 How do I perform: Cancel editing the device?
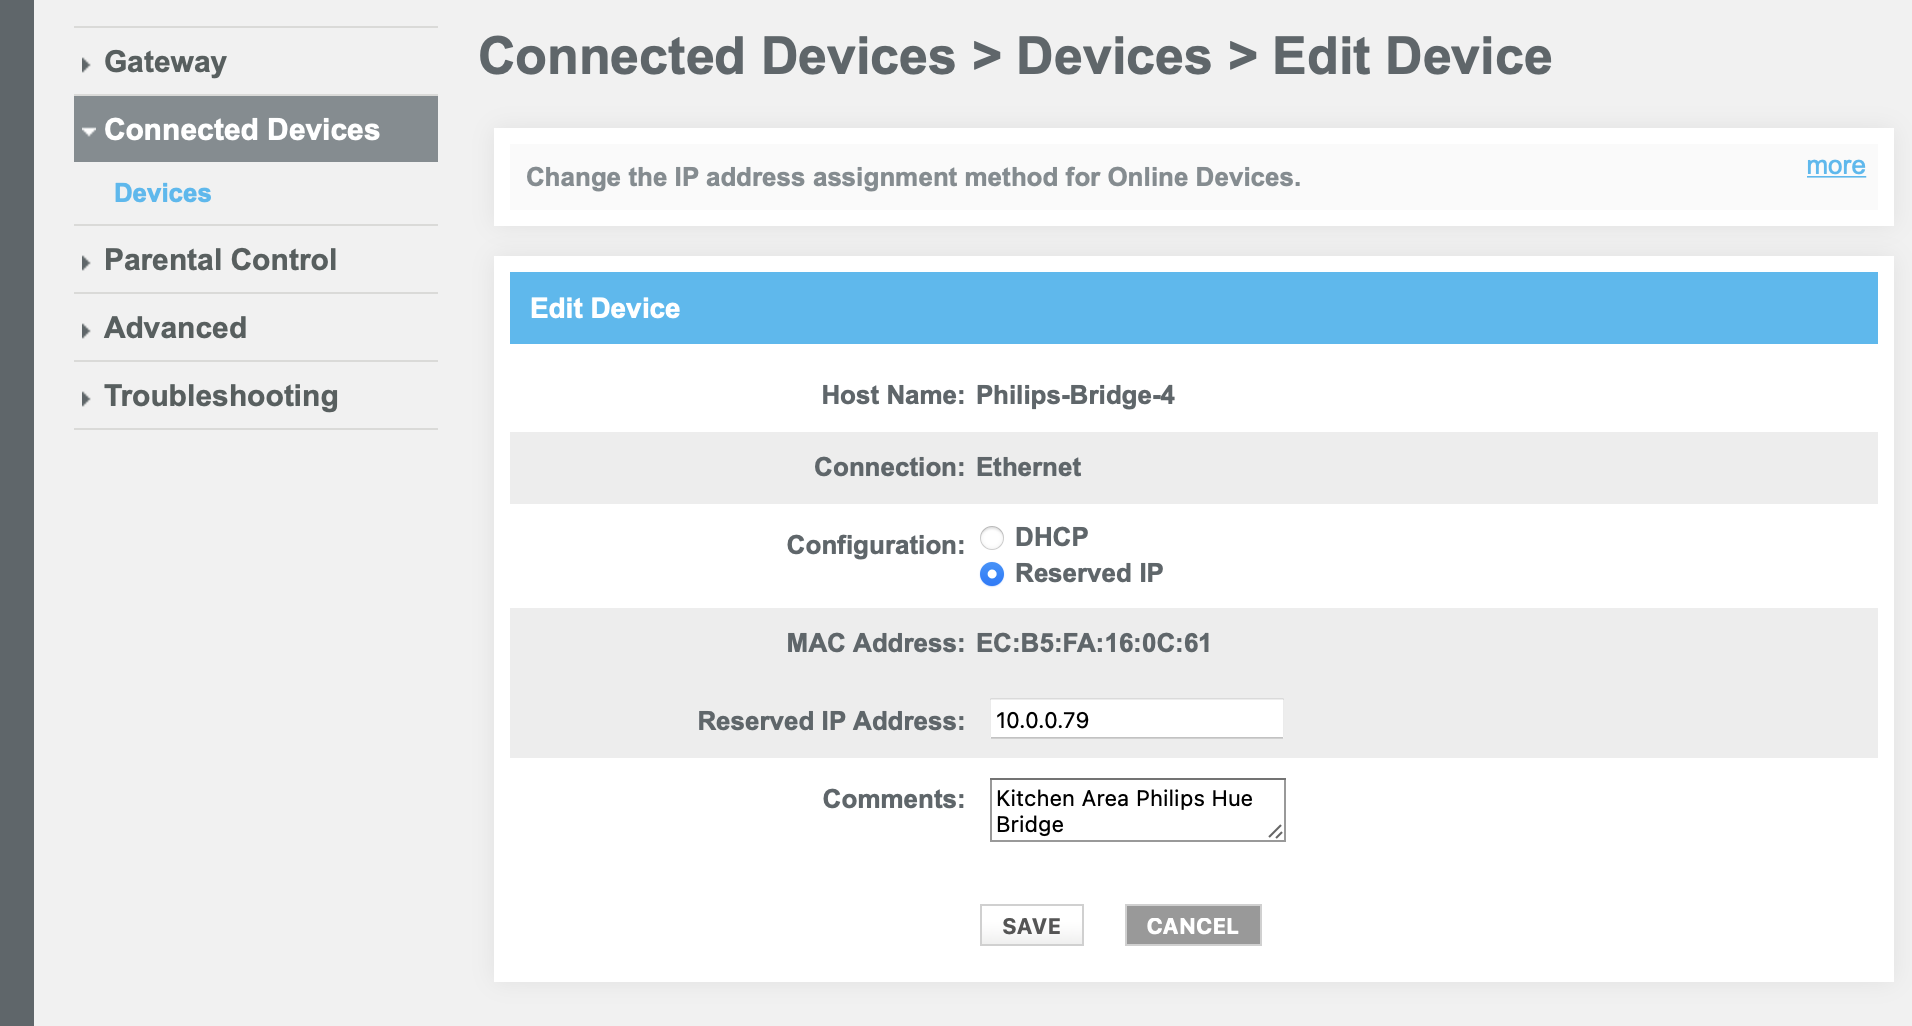[x=1192, y=925]
